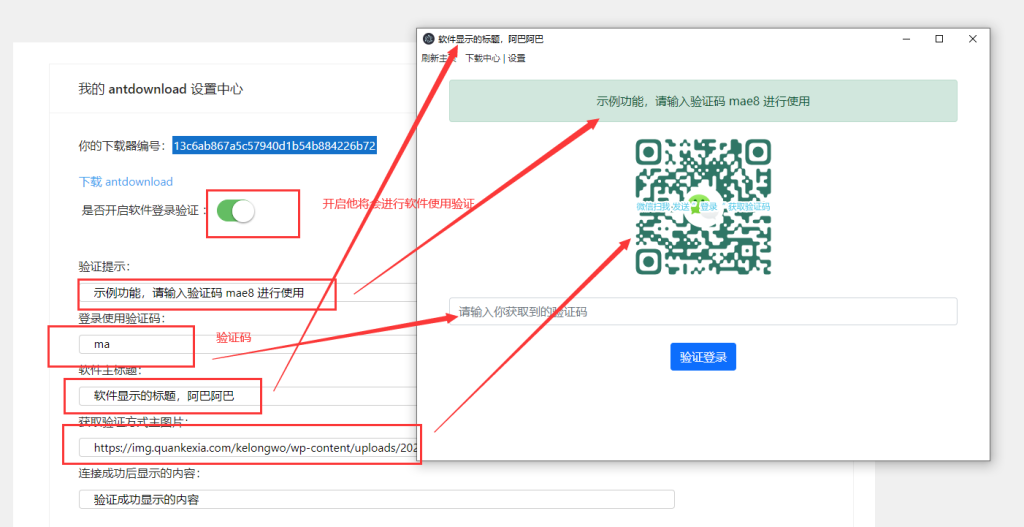Focus the image URL field starting https://img.quankexia.com
The width and height of the screenshot is (1024, 527).
(x=247, y=448)
